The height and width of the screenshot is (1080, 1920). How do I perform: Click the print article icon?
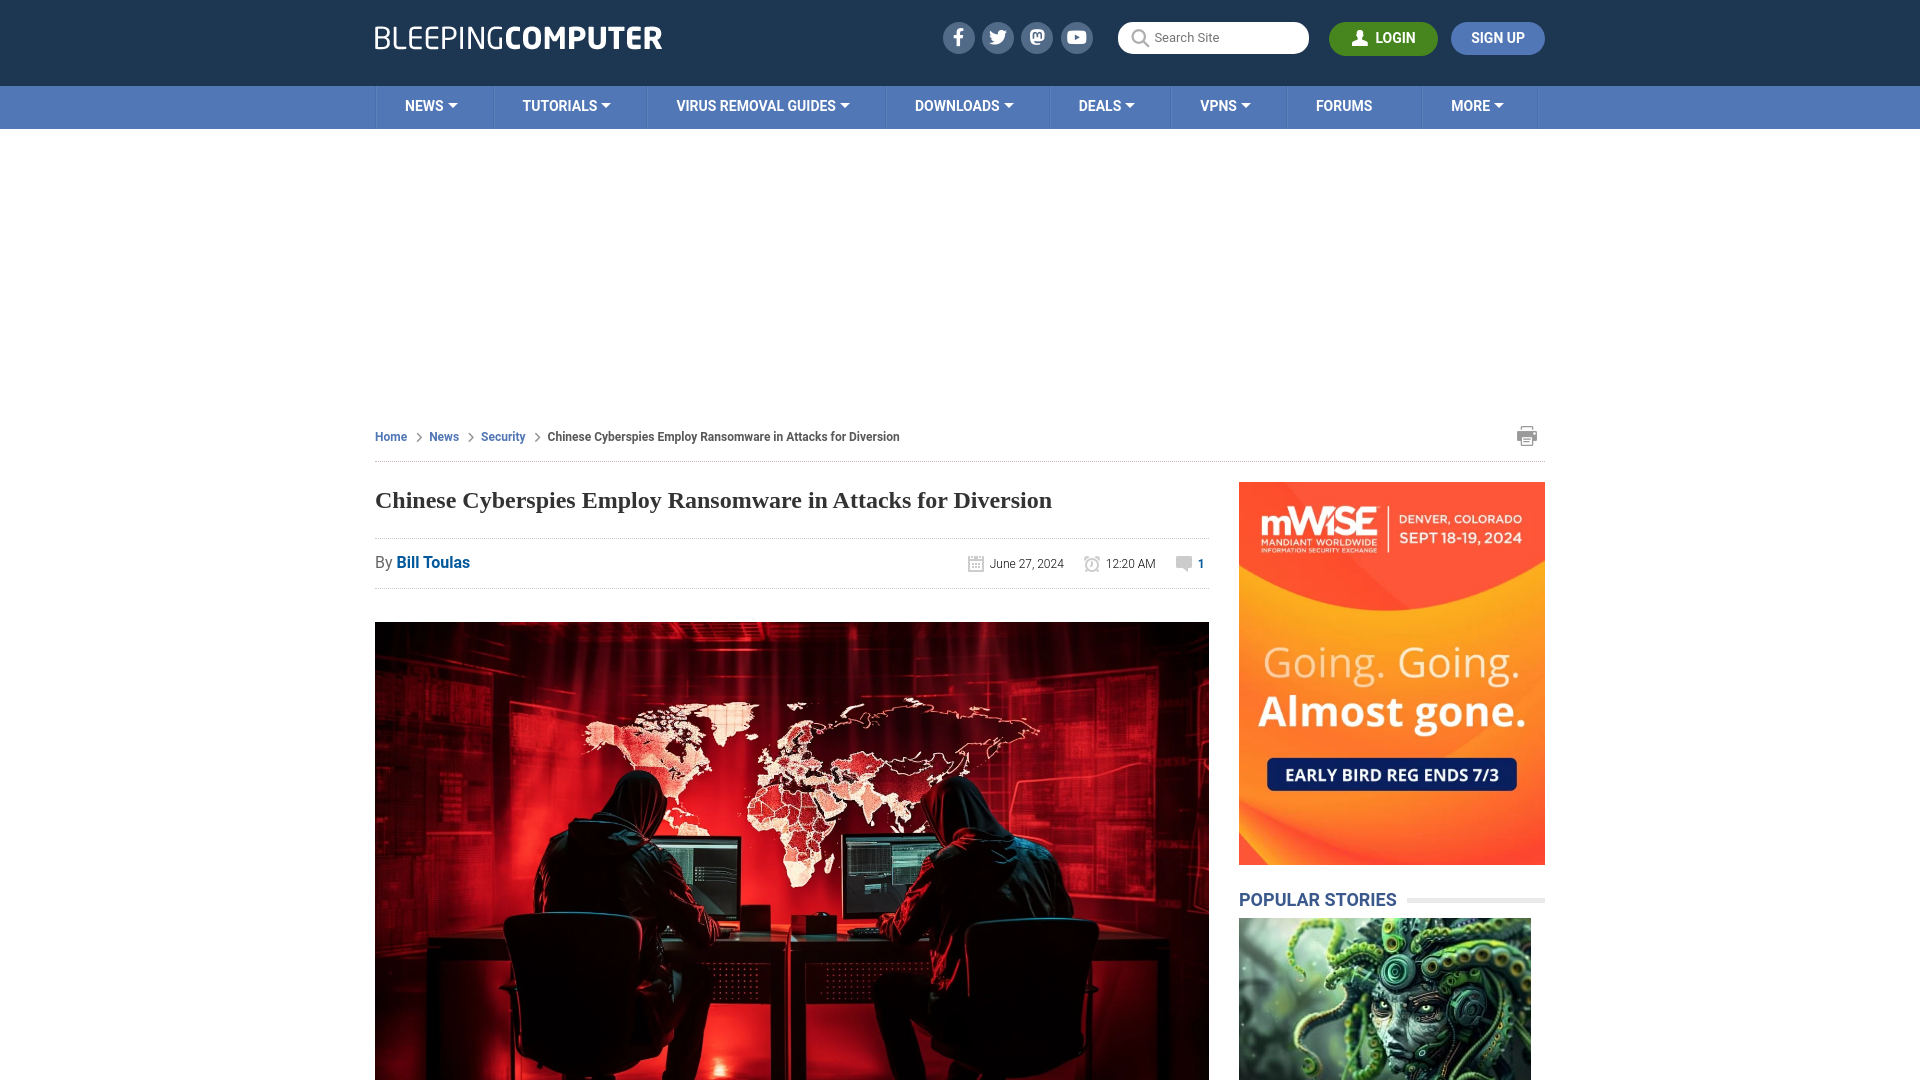tap(1526, 435)
